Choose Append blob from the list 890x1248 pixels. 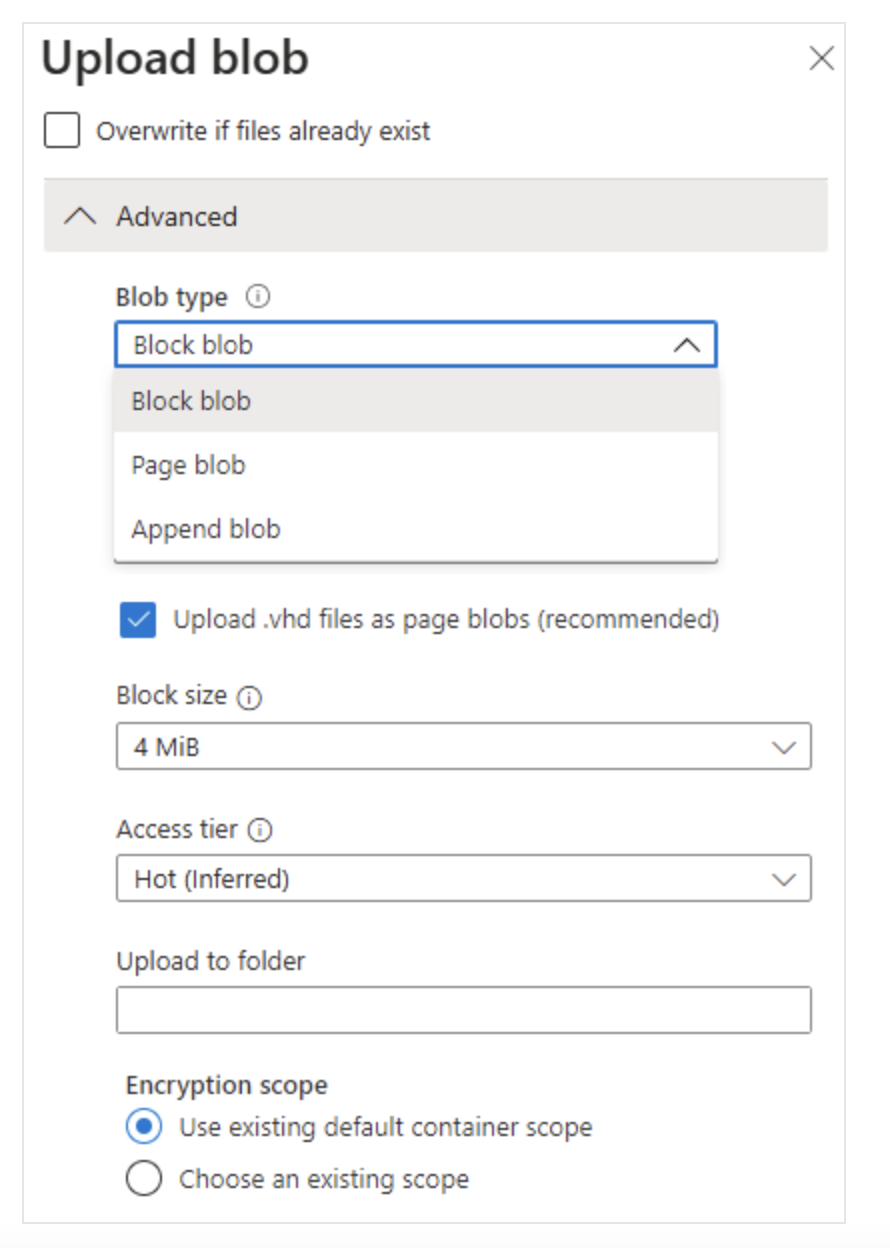205,530
